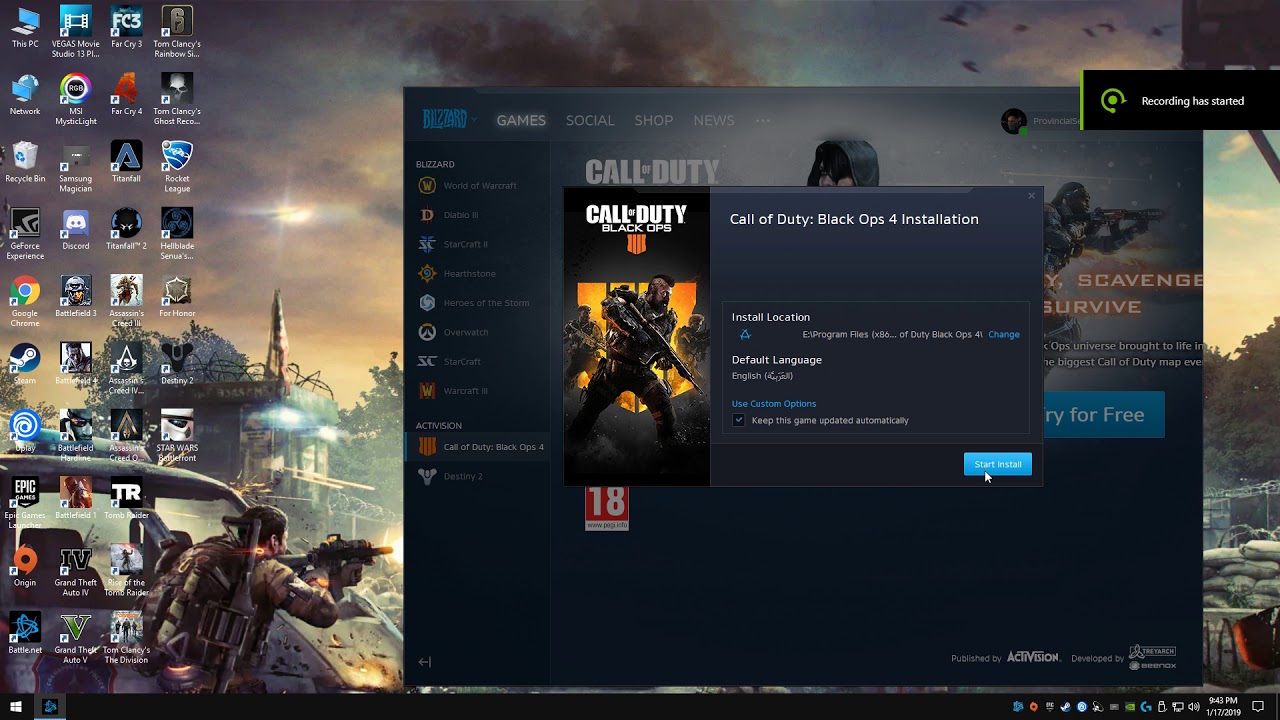Open Rocket League desktop shortcut
The image size is (1280, 720).
click(x=177, y=167)
